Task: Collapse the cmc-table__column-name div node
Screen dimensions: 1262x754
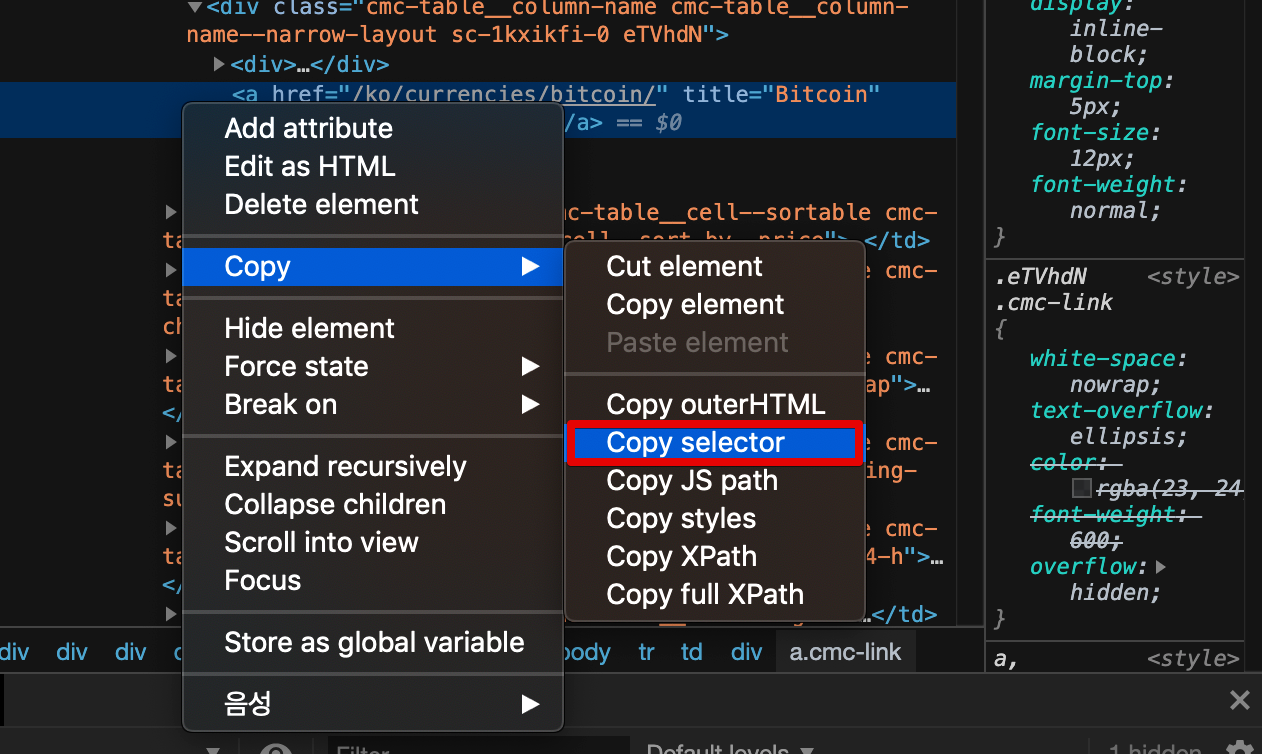Action: click(194, 8)
